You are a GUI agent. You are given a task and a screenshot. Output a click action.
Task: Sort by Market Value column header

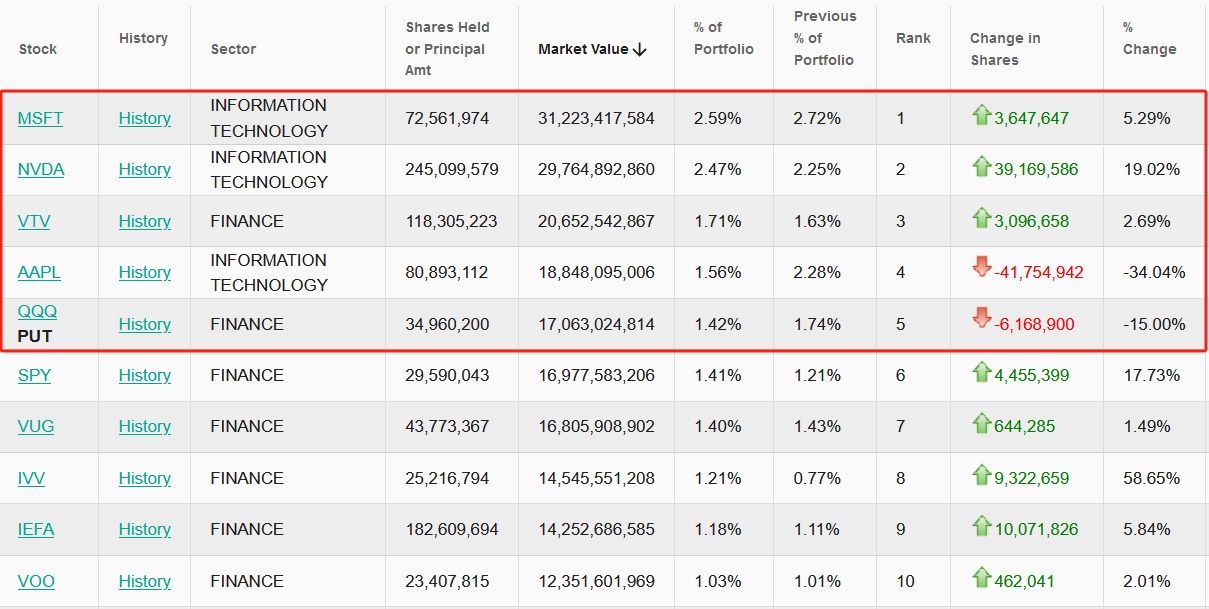coord(592,49)
